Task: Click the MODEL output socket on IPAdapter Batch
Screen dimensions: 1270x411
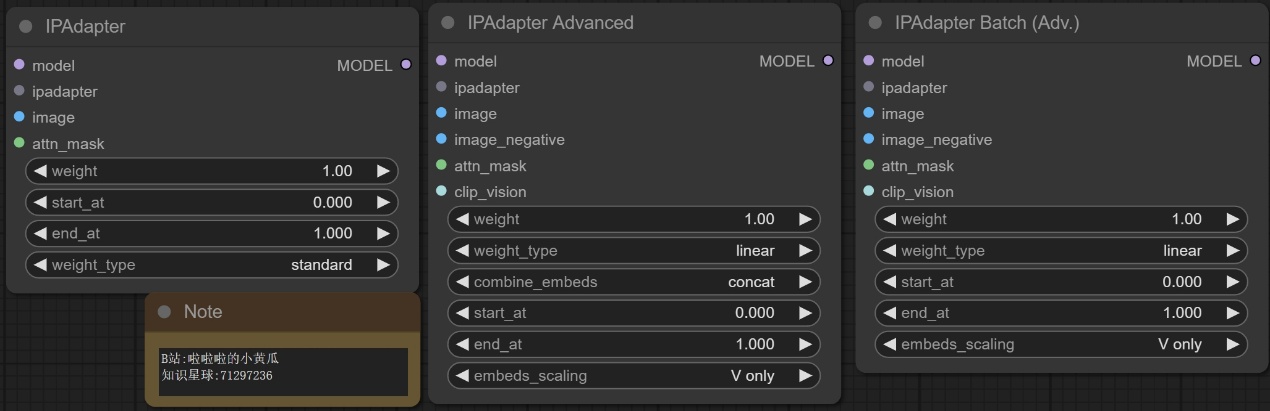Action: [1255, 61]
